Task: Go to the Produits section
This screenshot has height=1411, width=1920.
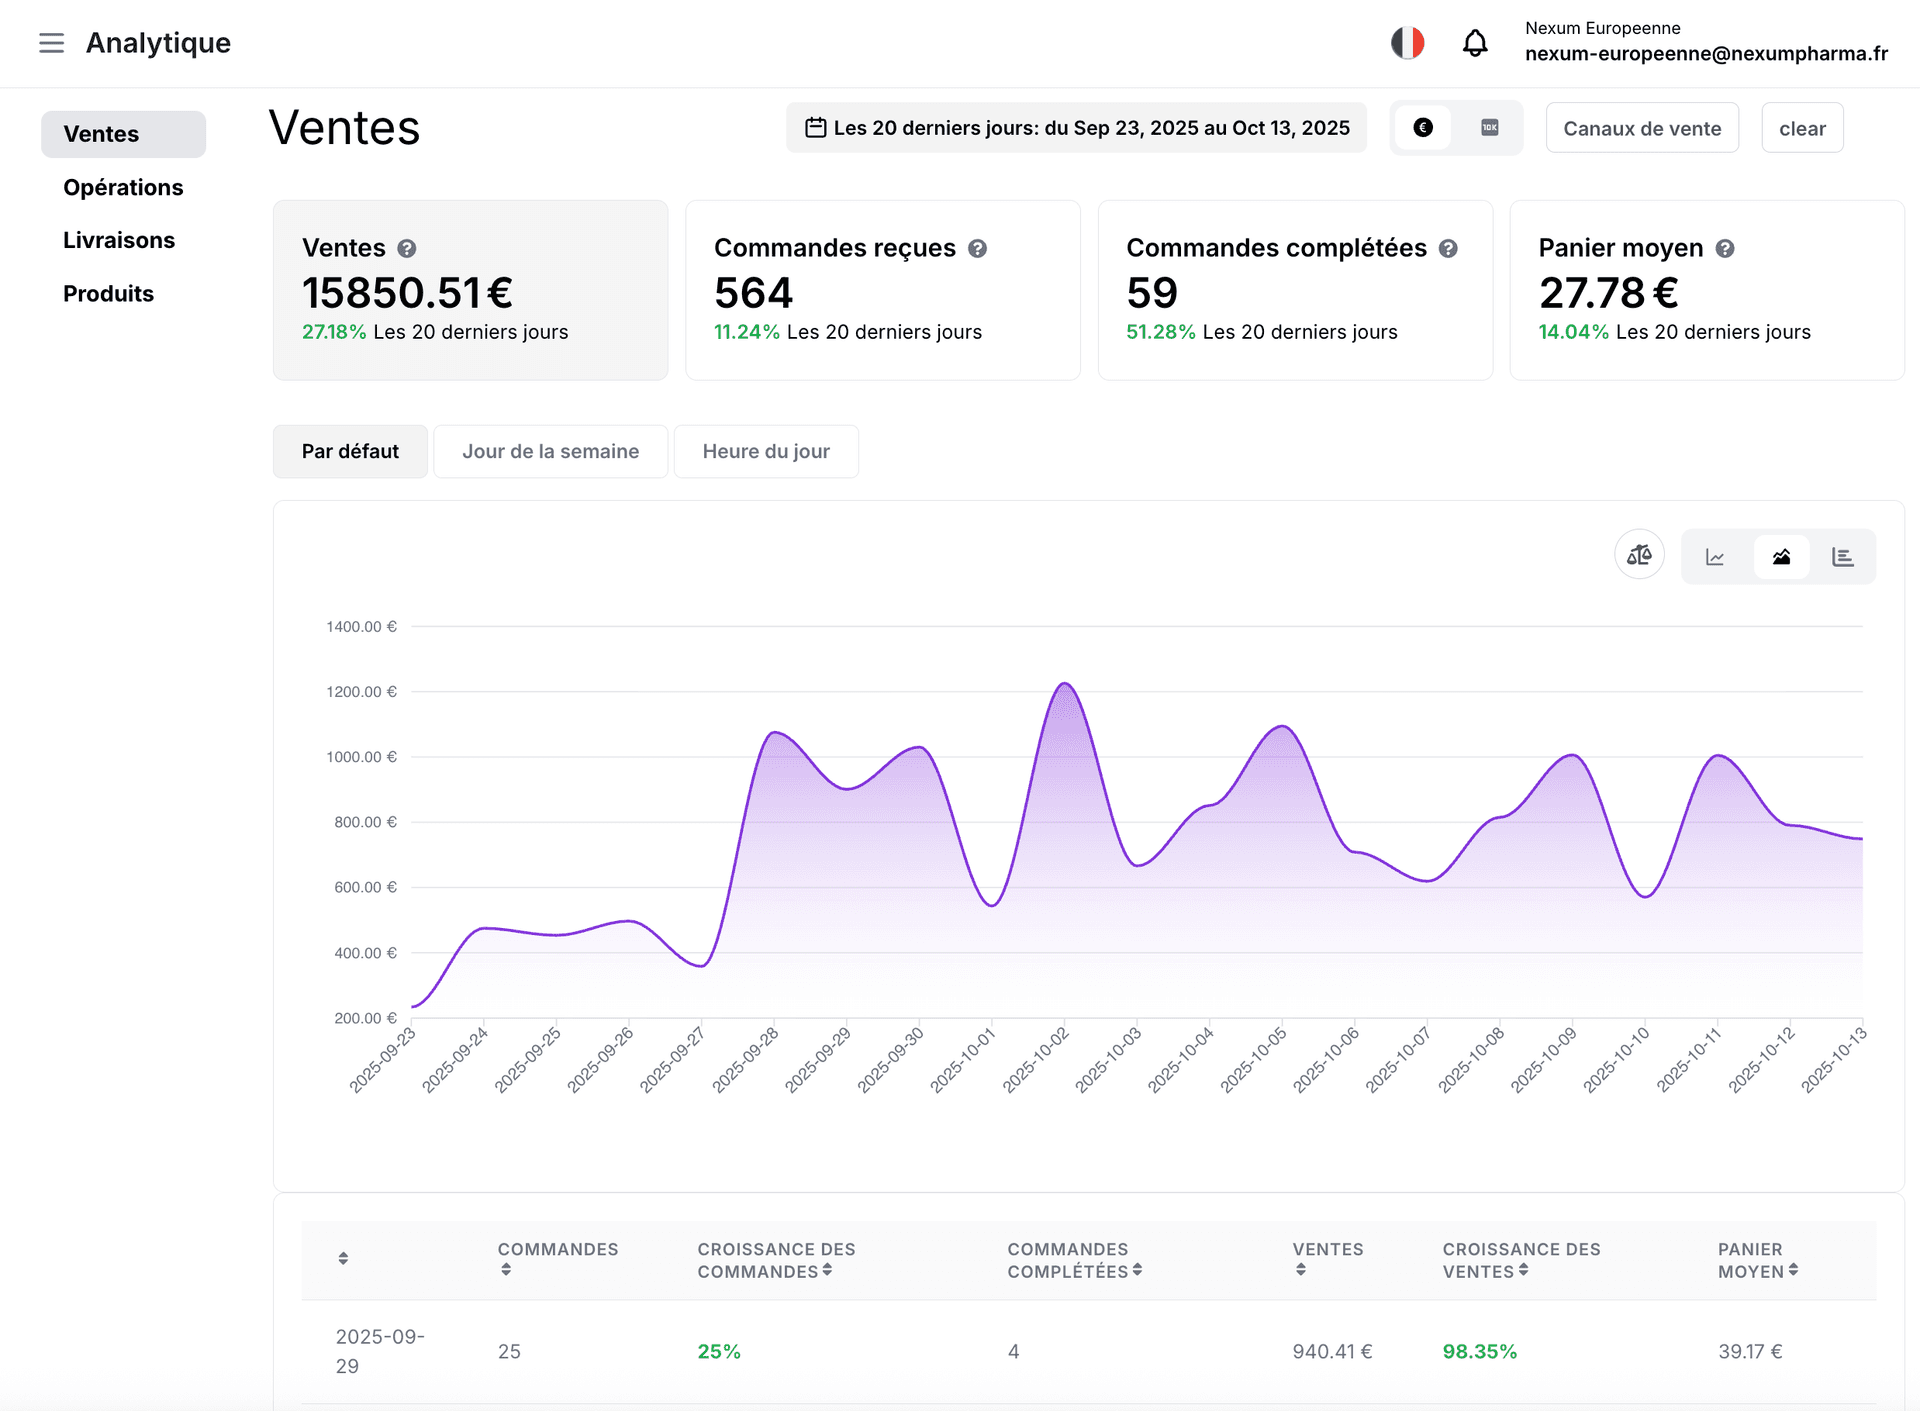Action: 108,293
